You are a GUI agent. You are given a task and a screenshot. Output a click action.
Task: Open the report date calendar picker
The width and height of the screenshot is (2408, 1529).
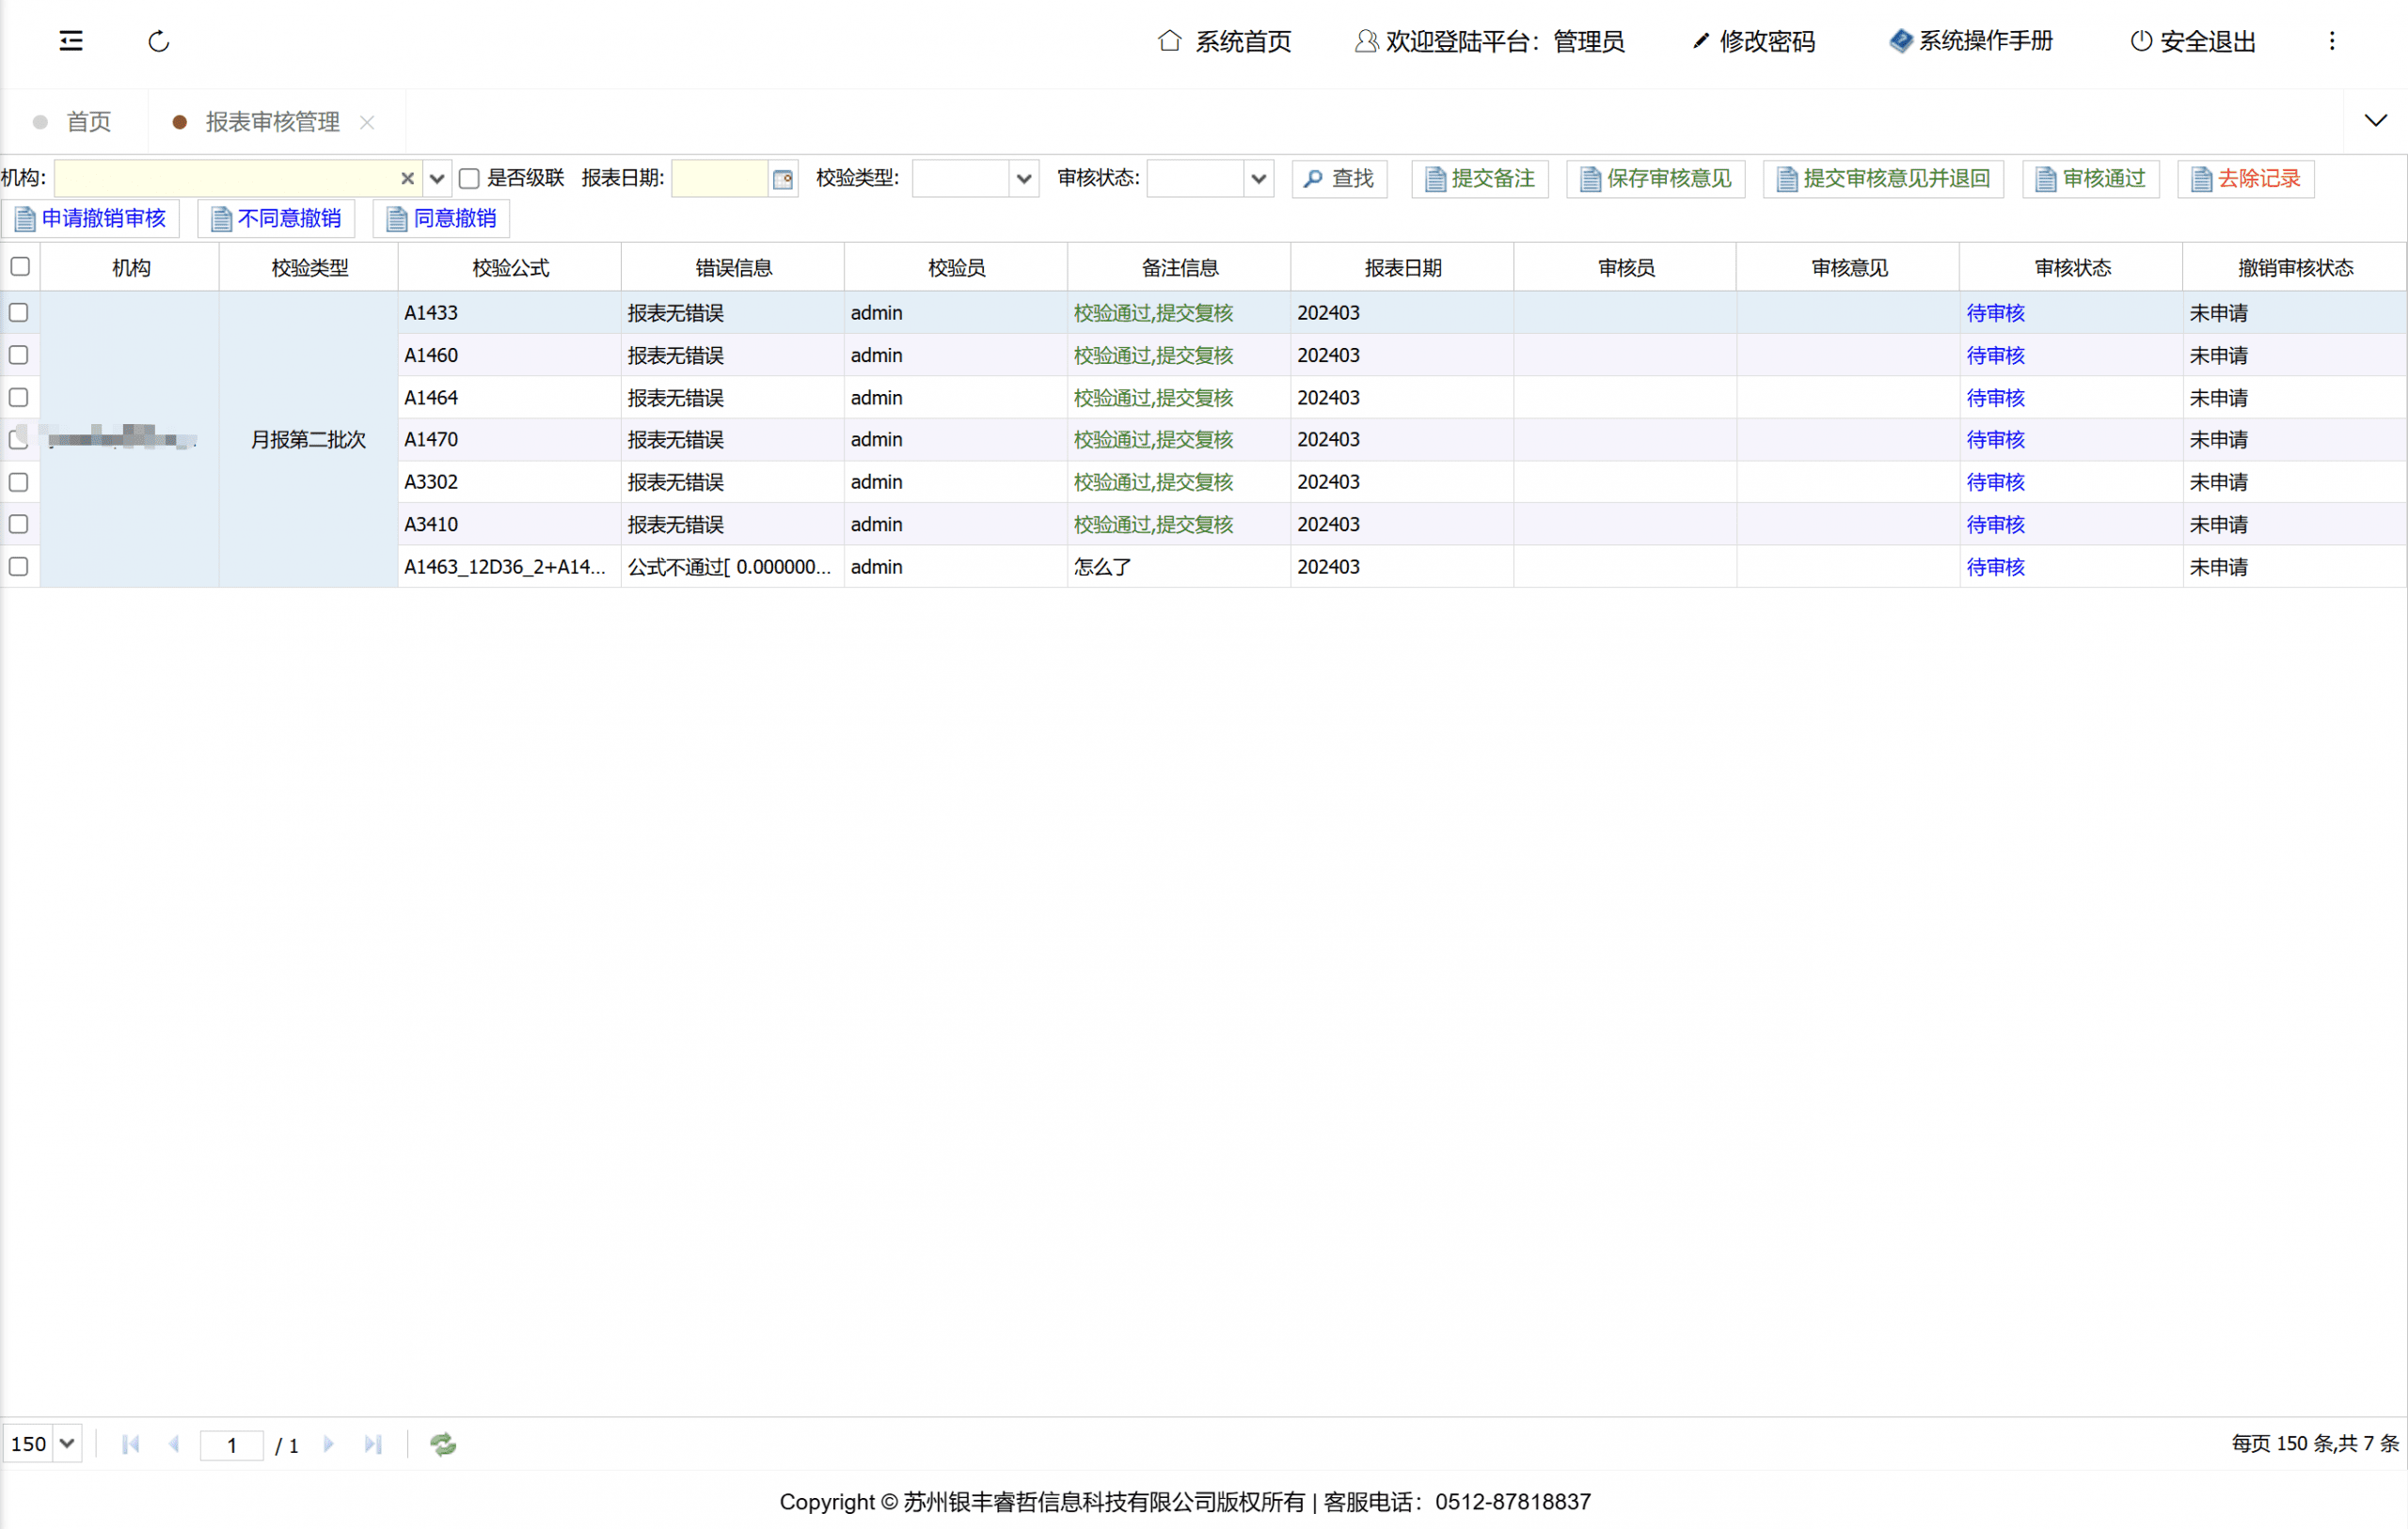[783, 179]
